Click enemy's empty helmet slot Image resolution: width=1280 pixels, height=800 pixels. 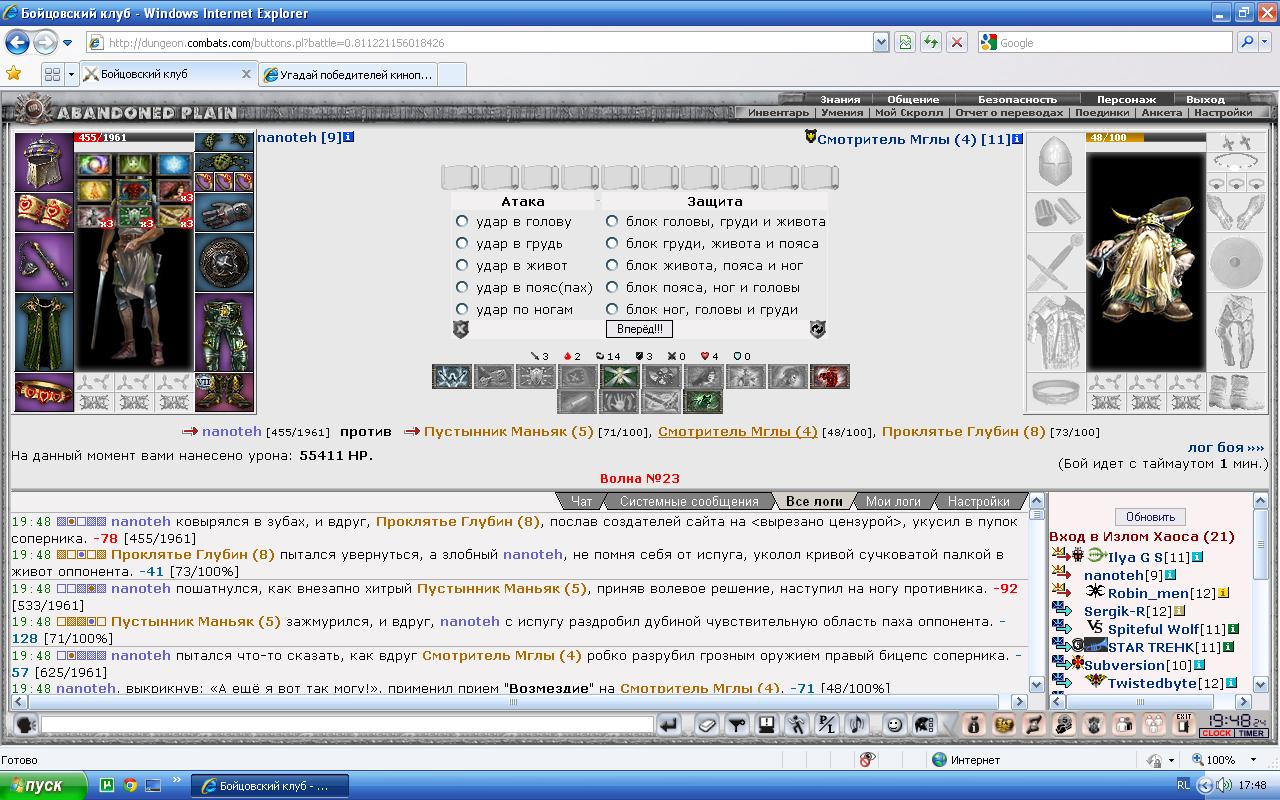click(x=1057, y=161)
